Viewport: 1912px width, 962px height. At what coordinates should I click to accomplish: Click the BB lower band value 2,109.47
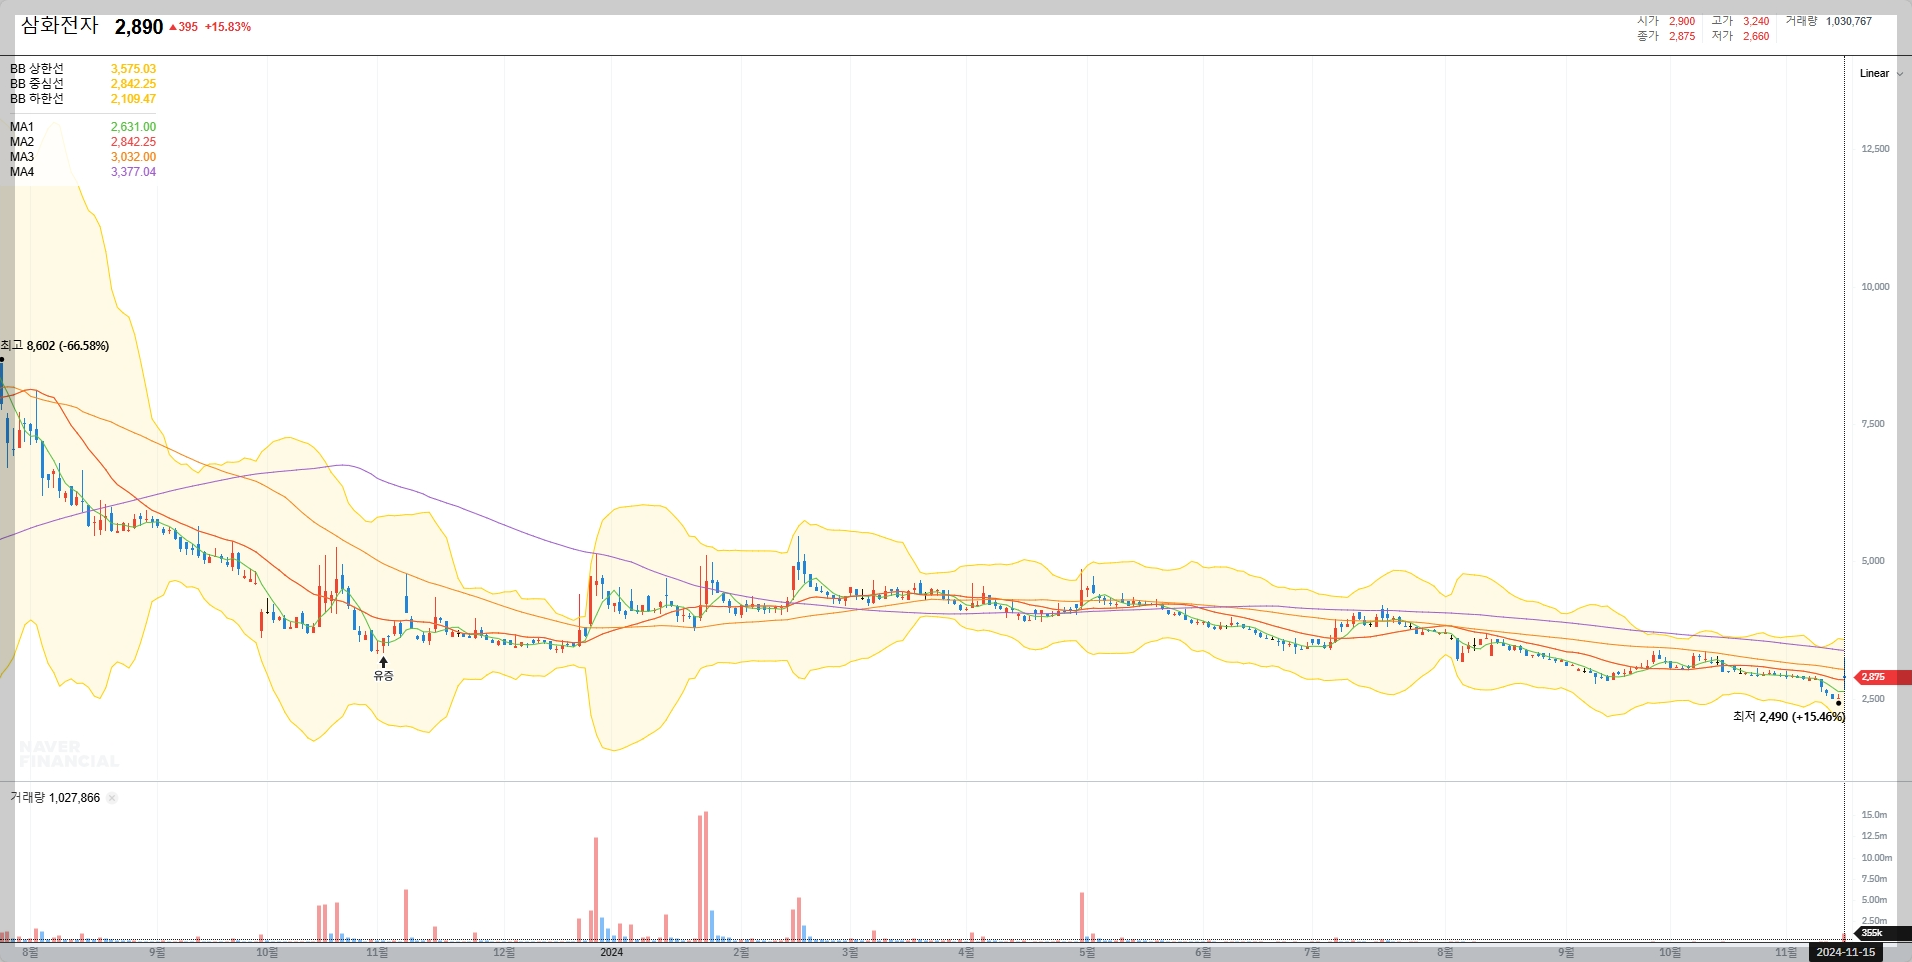(x=133, y=99)
